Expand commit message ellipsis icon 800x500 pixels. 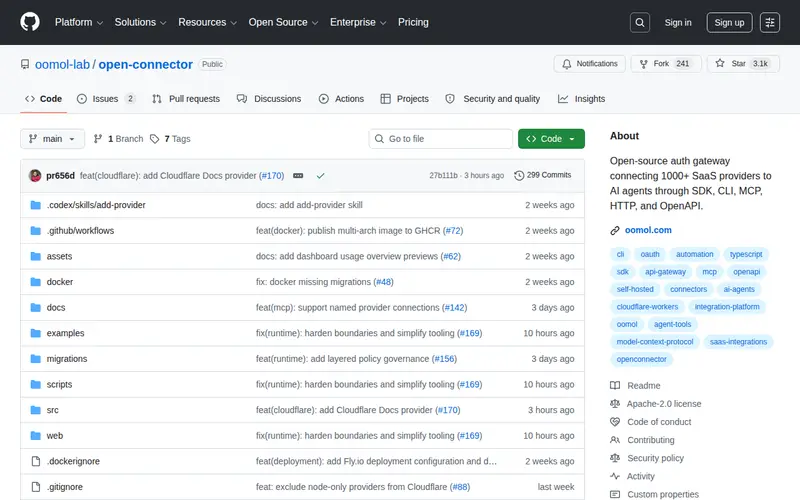pos(298,176)
